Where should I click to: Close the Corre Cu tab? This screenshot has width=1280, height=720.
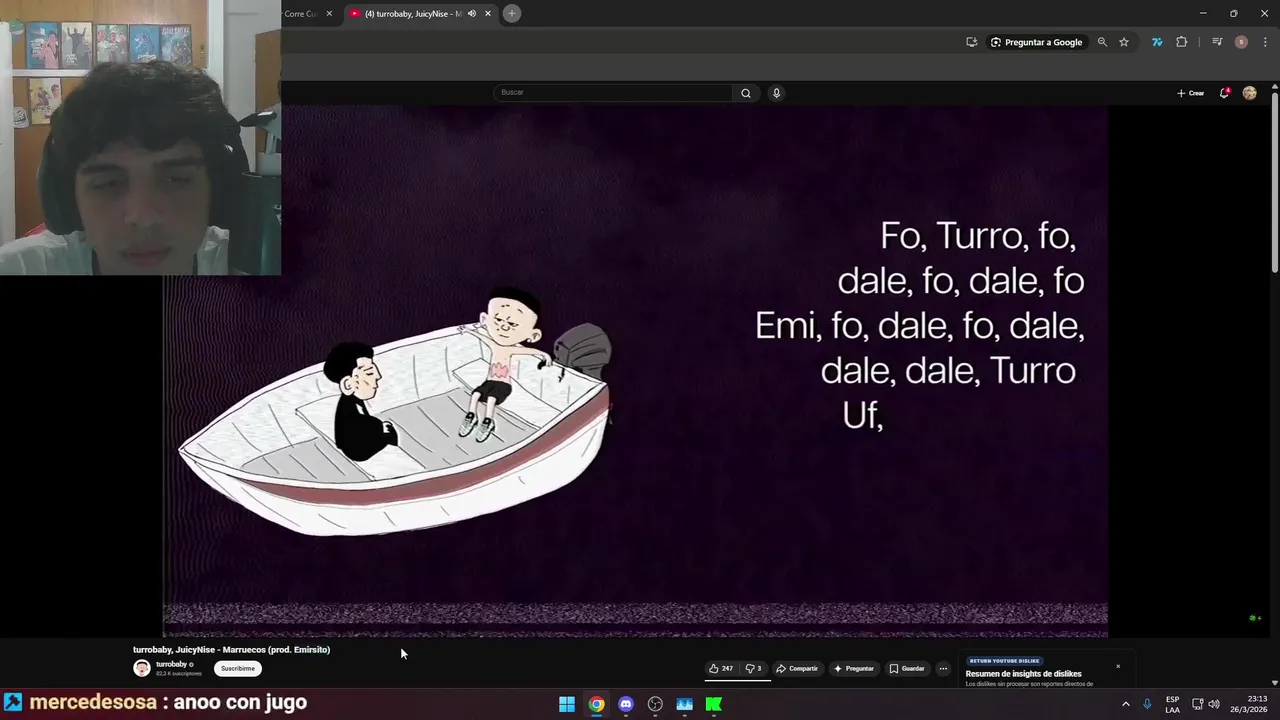329,14
